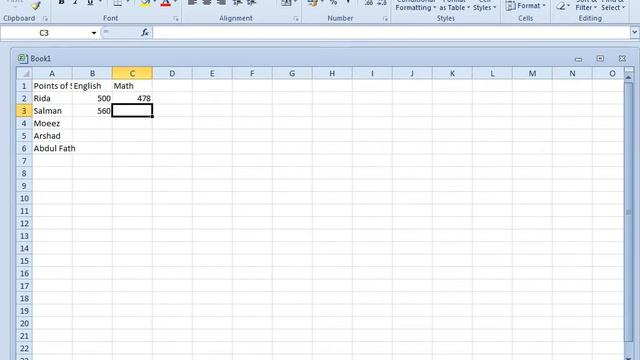640x360 pixels.
Task: Select the cell containing Abdul Fath
Action: 52,149
